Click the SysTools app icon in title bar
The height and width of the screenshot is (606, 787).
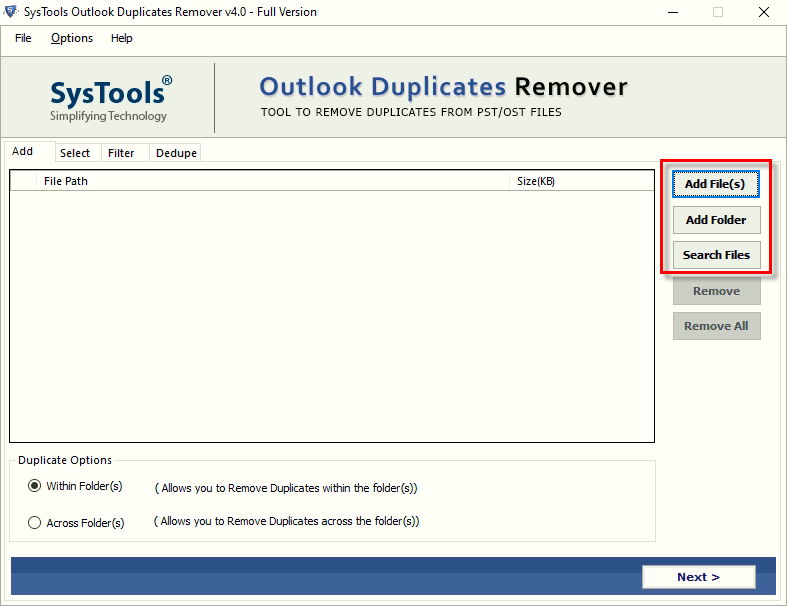11,12
